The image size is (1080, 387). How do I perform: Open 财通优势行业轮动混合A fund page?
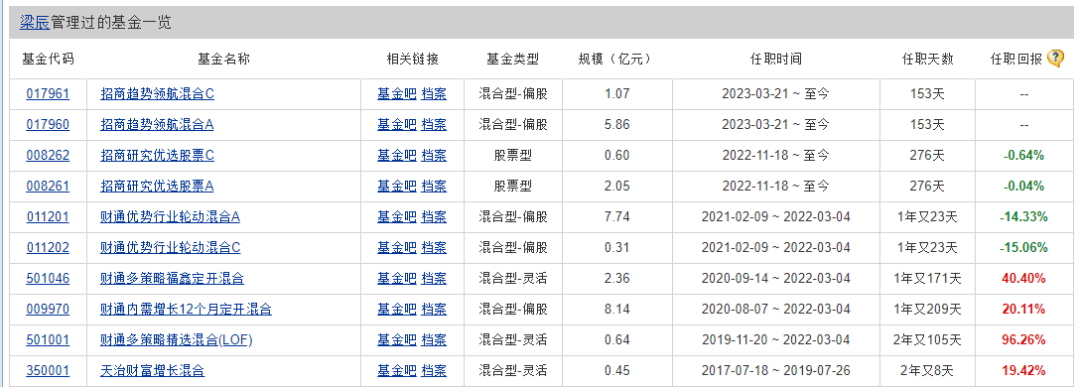coord(170,217)
